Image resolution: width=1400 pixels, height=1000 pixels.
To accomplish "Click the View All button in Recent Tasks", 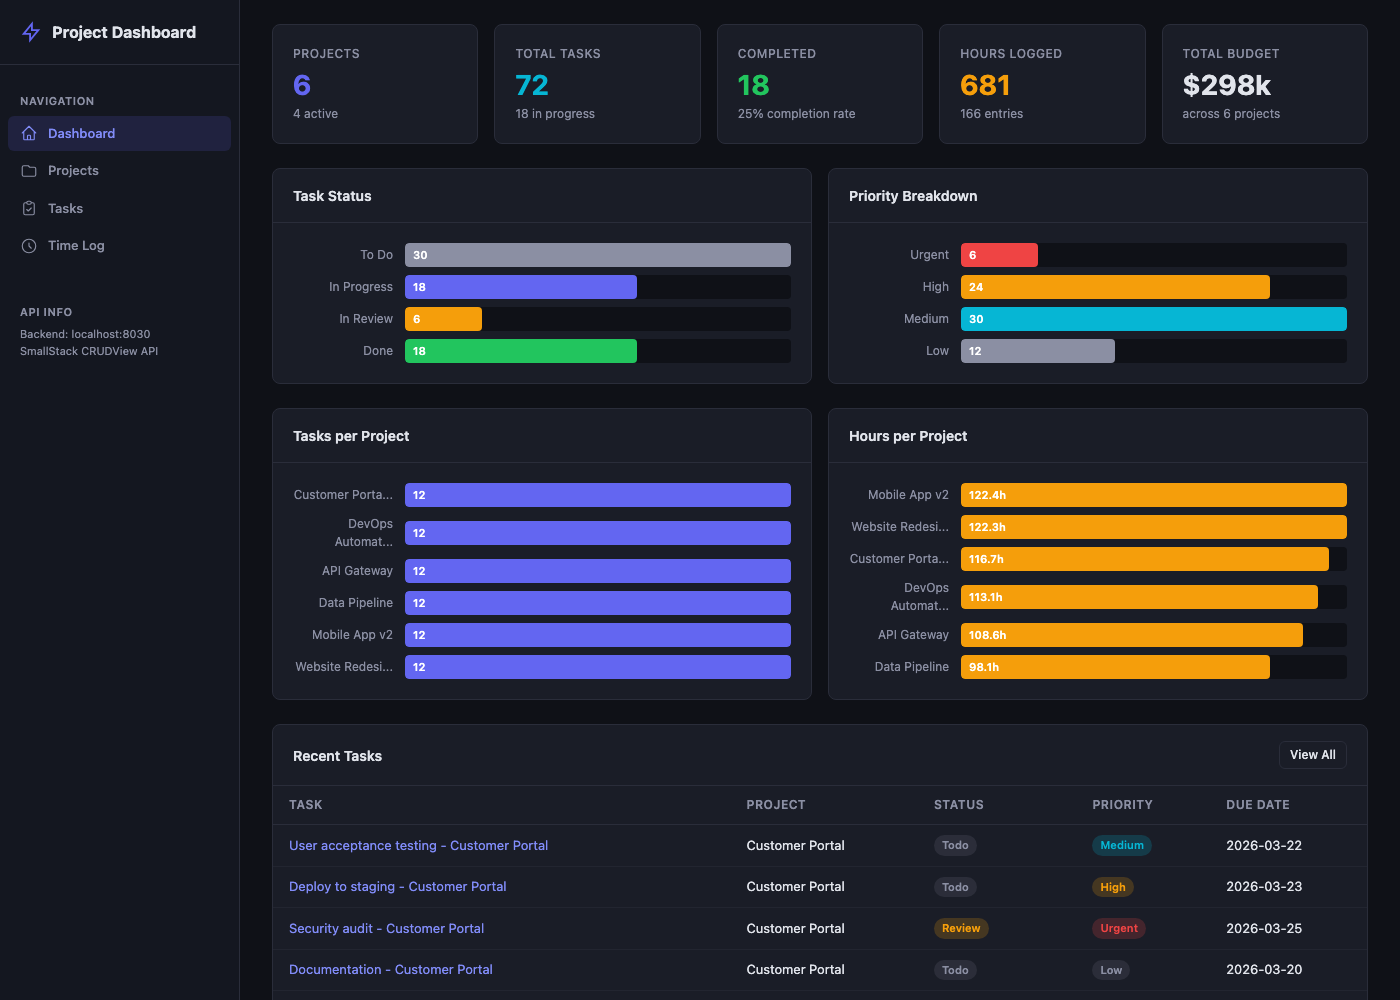I will (x=1312, y=754).
